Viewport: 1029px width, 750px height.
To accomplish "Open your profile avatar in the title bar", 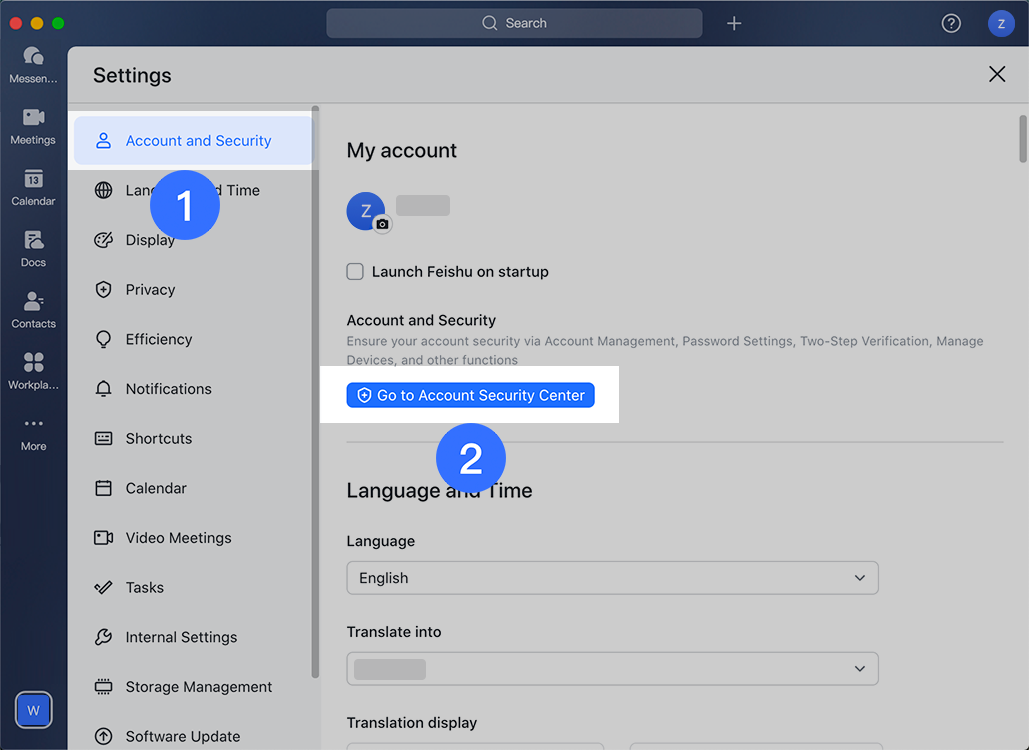I will tap(1001, 22).
